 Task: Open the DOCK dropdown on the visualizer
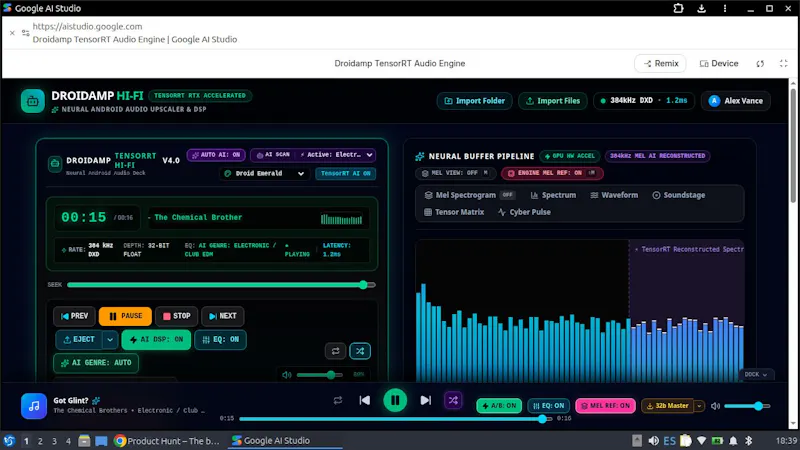756,374
